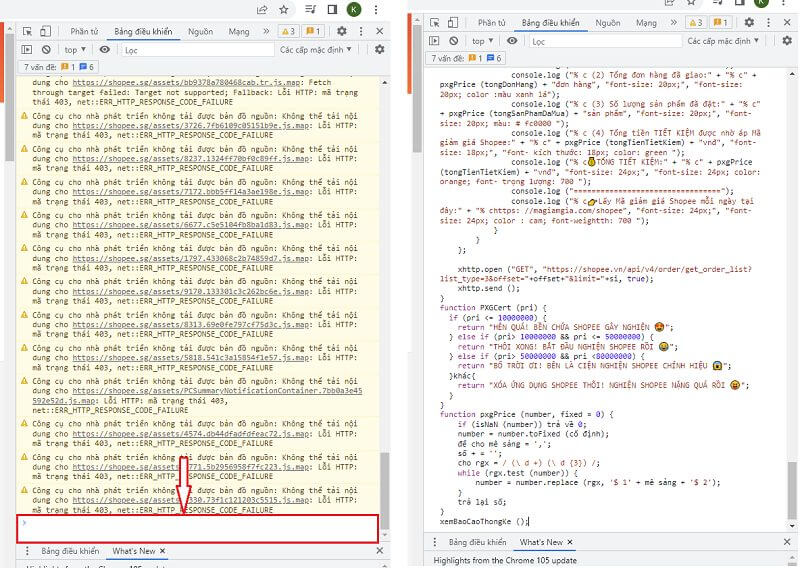
Task: Open 'Mạng' tab in left DevTools
Action: point(239,32)
